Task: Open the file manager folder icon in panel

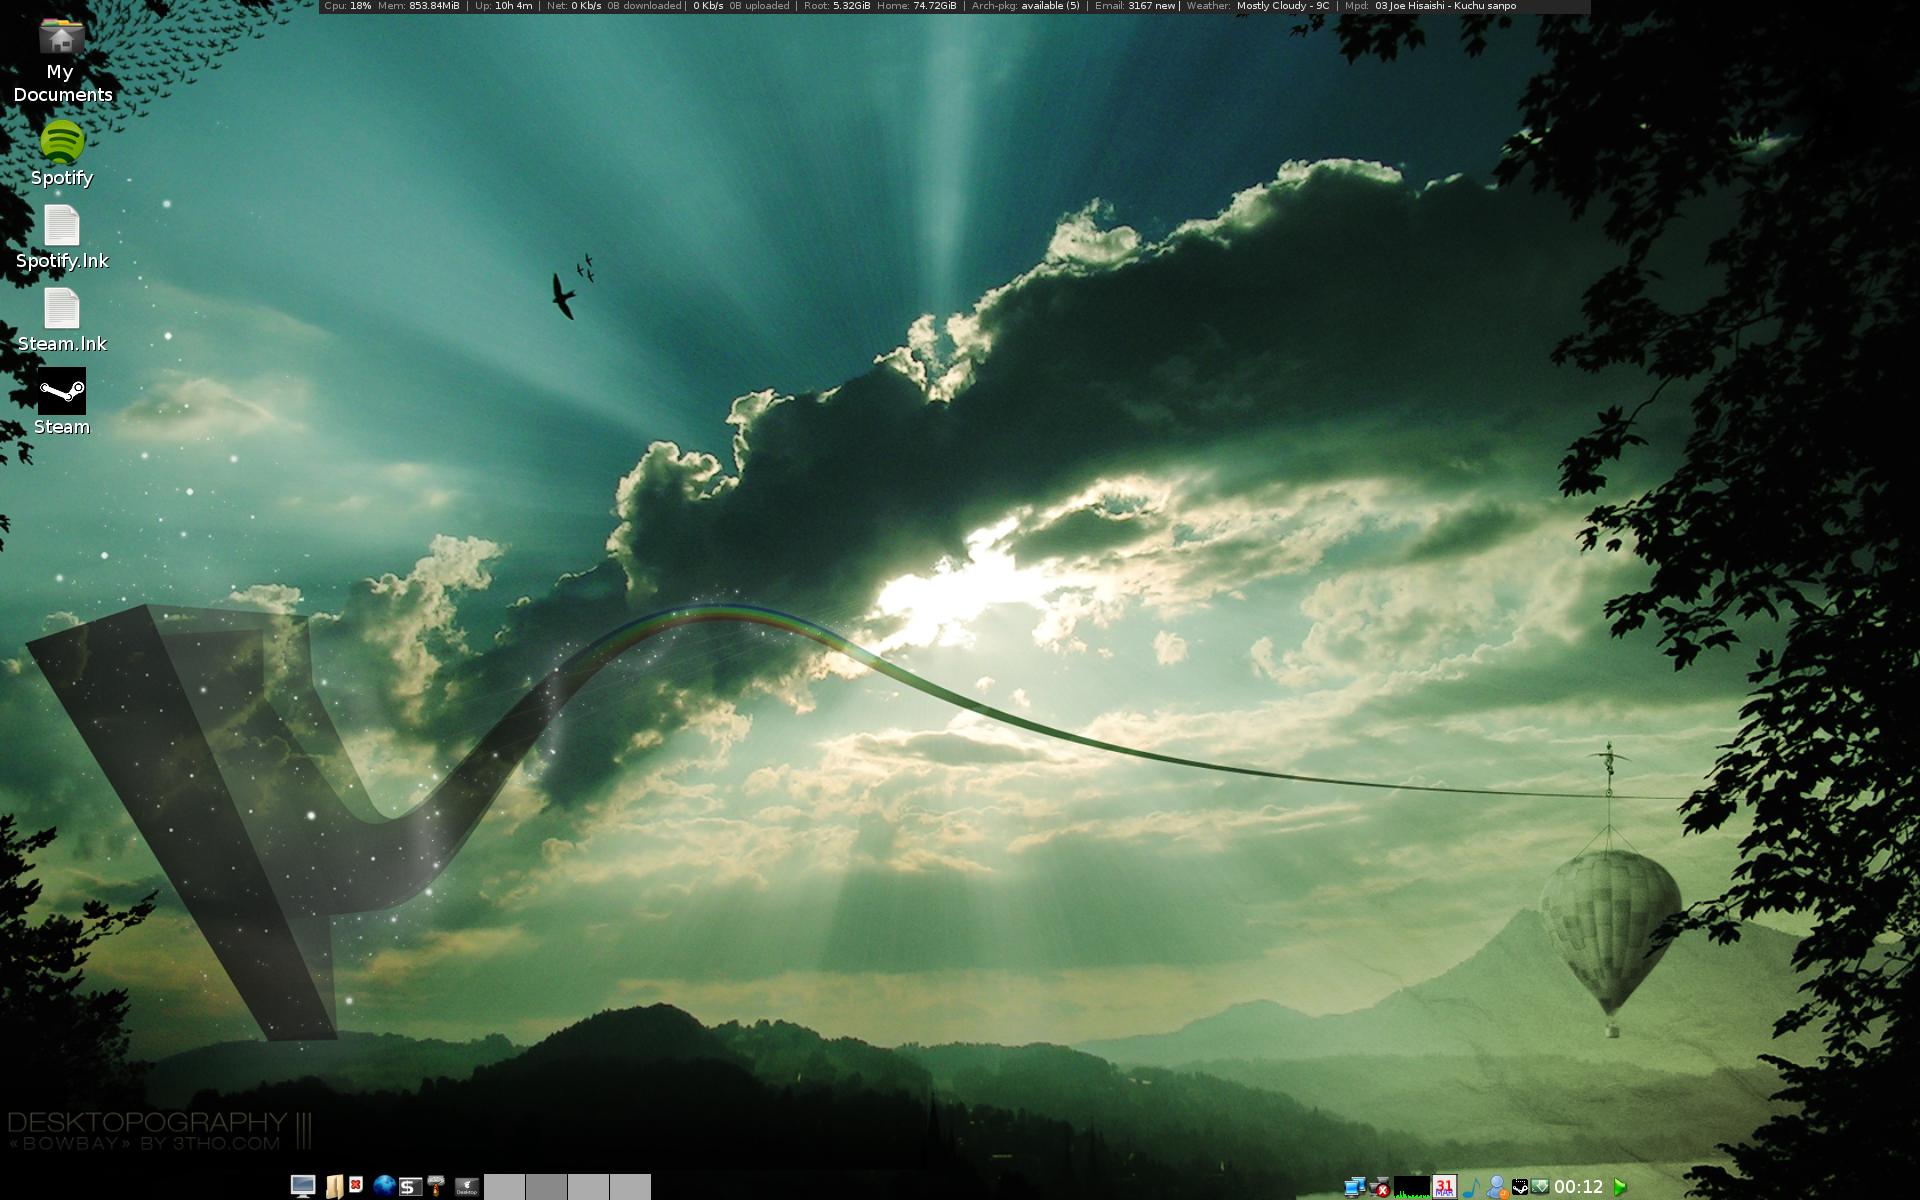Action: [334, 1186]
